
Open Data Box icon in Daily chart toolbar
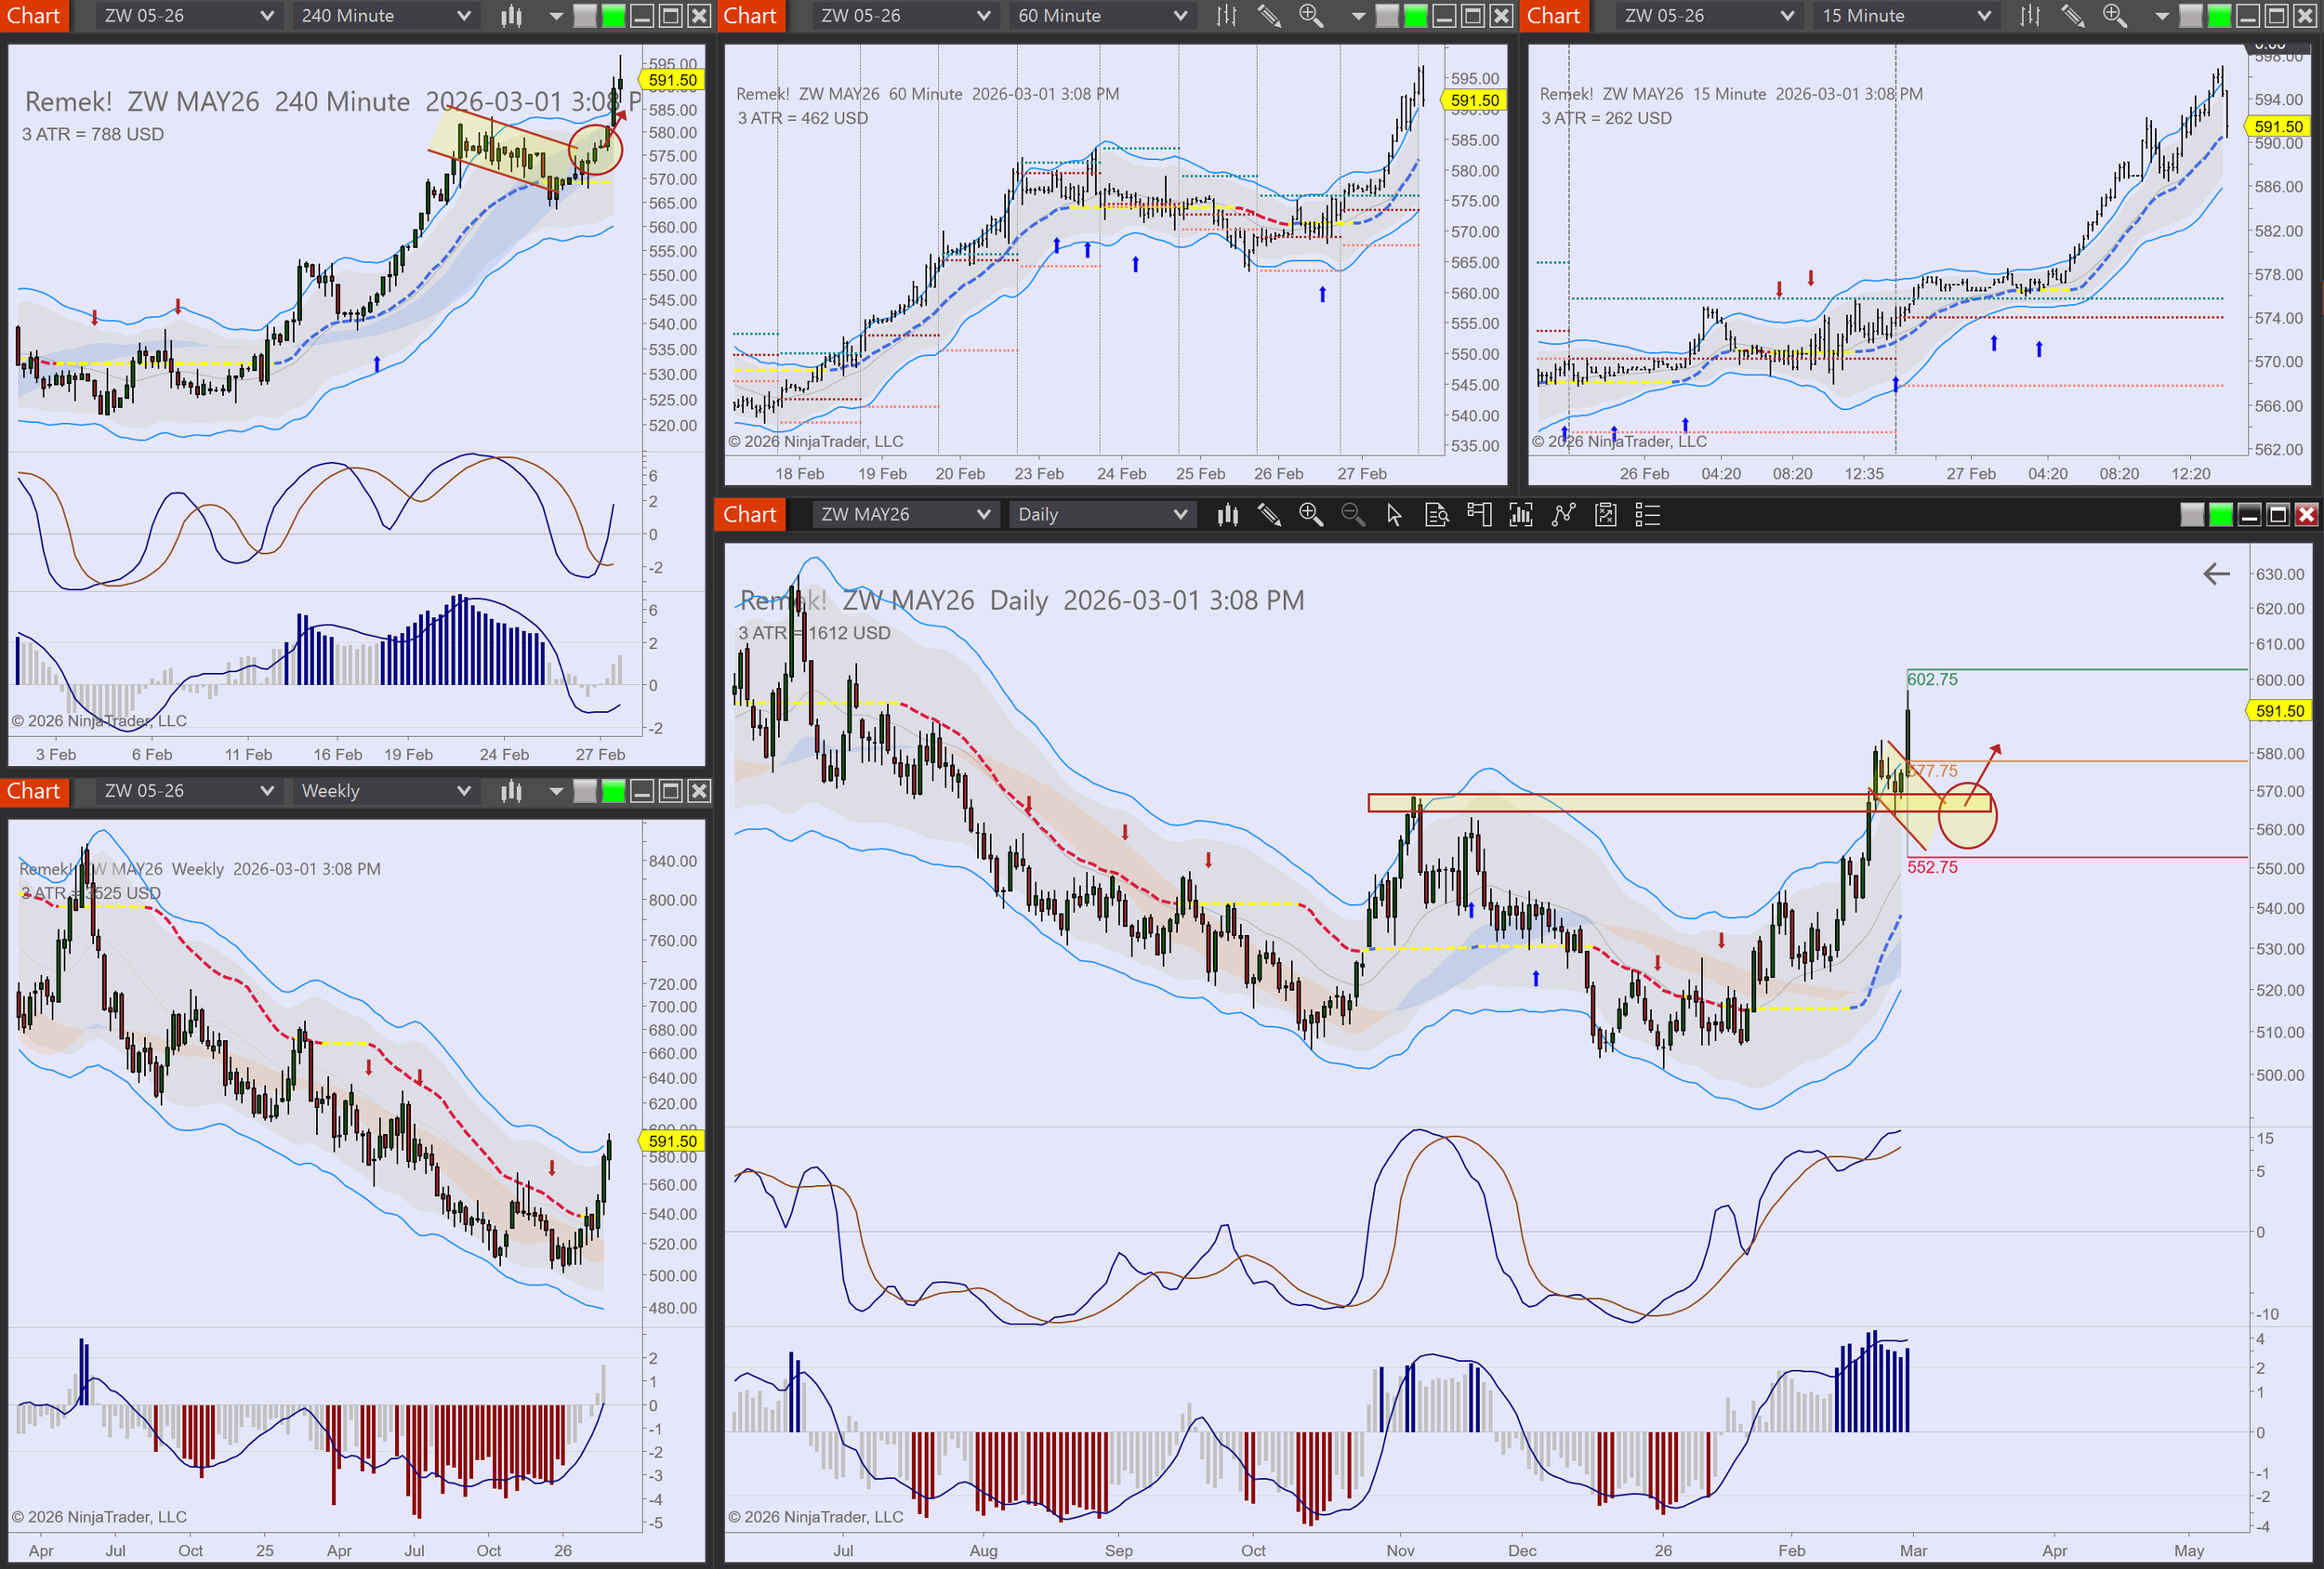(1436, 515)
